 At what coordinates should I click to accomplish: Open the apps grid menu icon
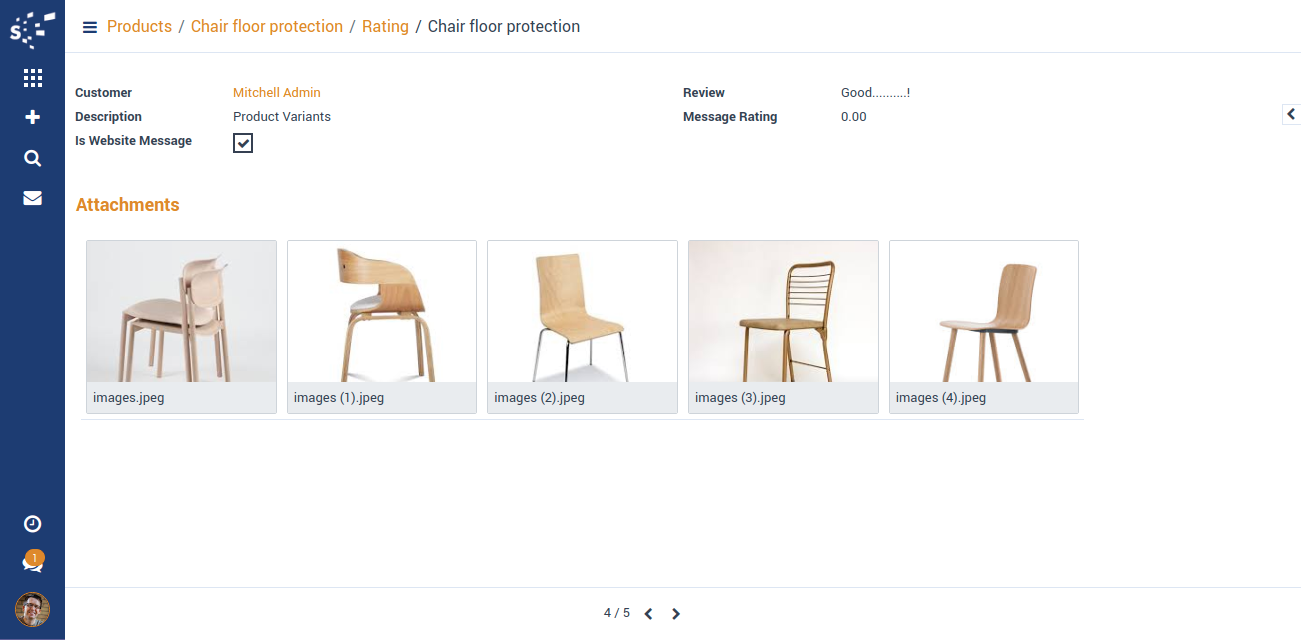coord(32,78)
